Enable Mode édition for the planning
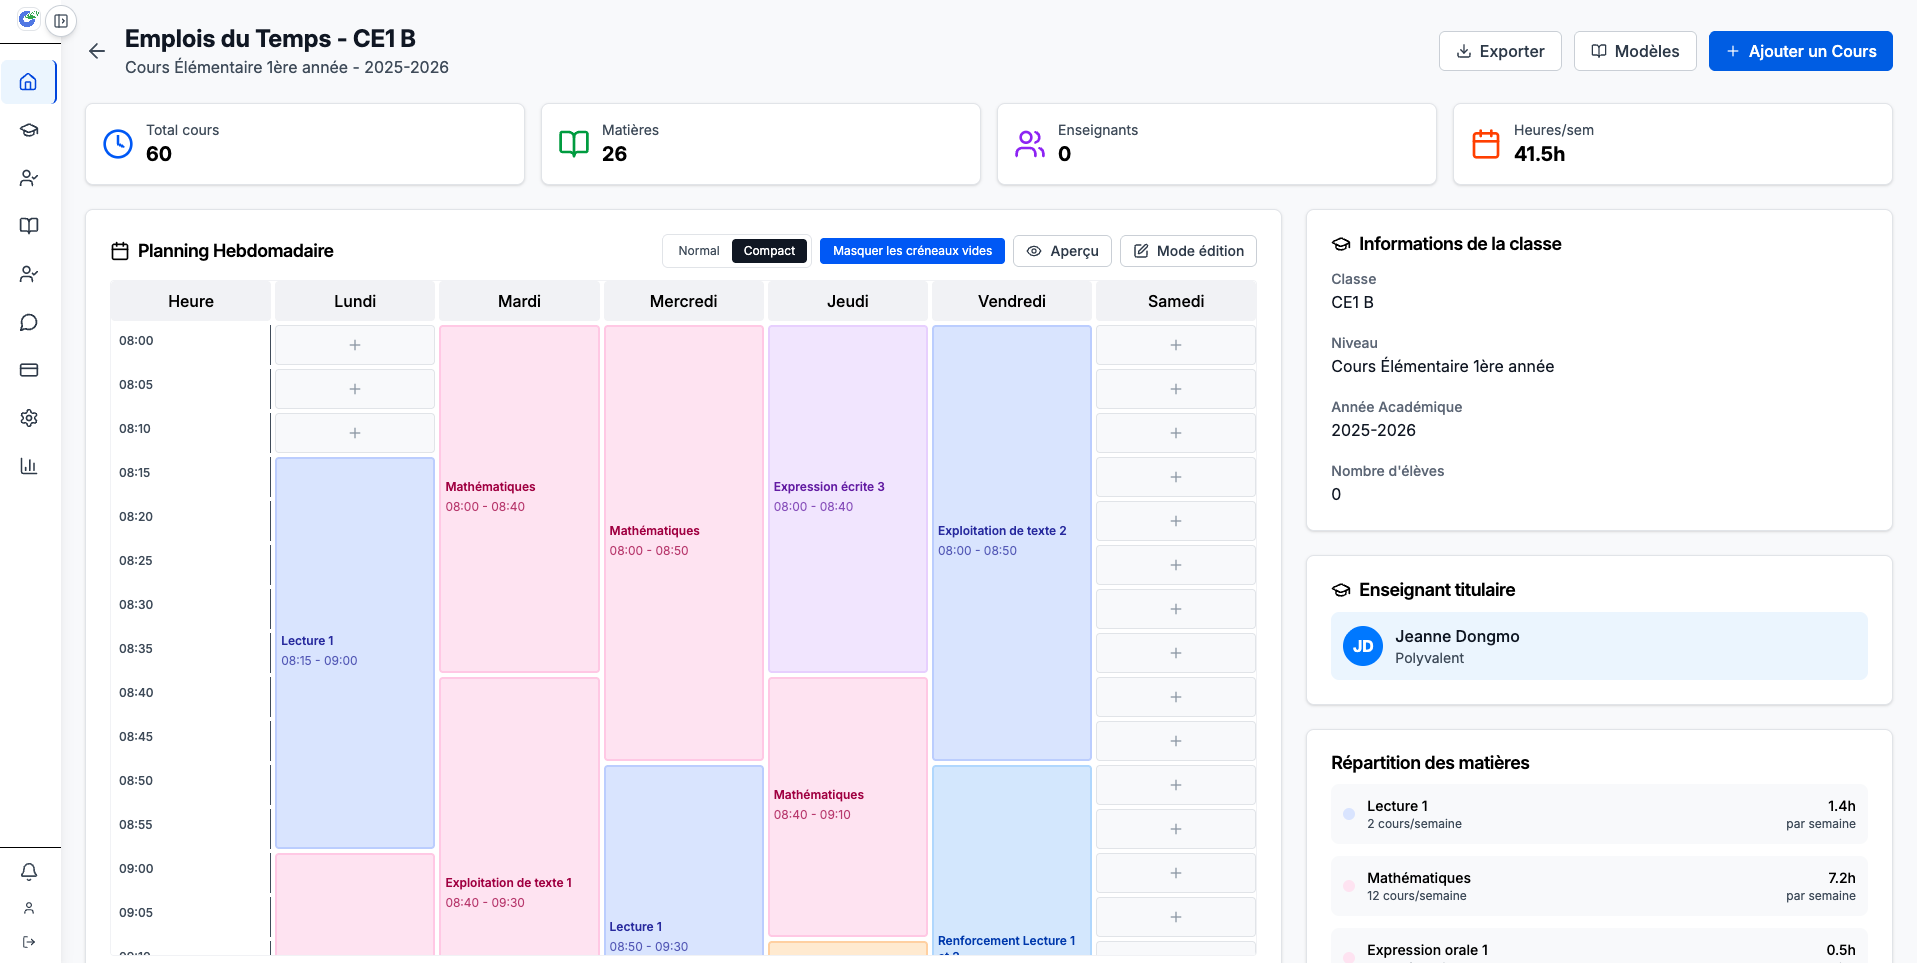 pos(1188,251)
